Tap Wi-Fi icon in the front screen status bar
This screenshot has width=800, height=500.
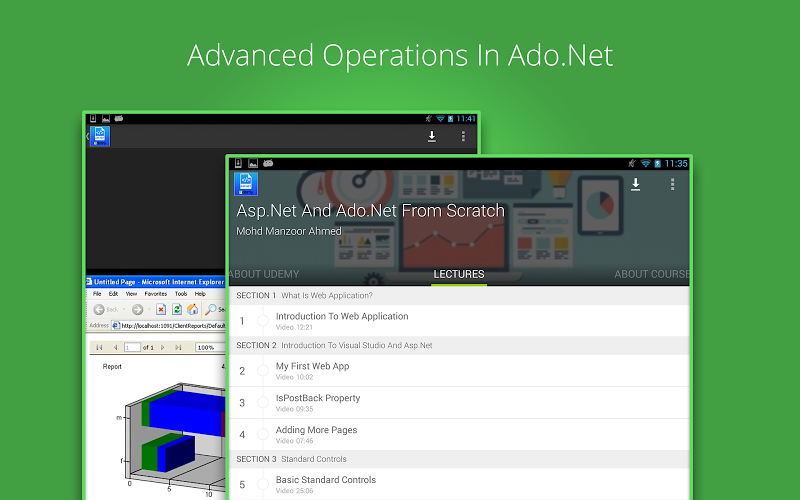pyautogui.click(x=645, y=163)
